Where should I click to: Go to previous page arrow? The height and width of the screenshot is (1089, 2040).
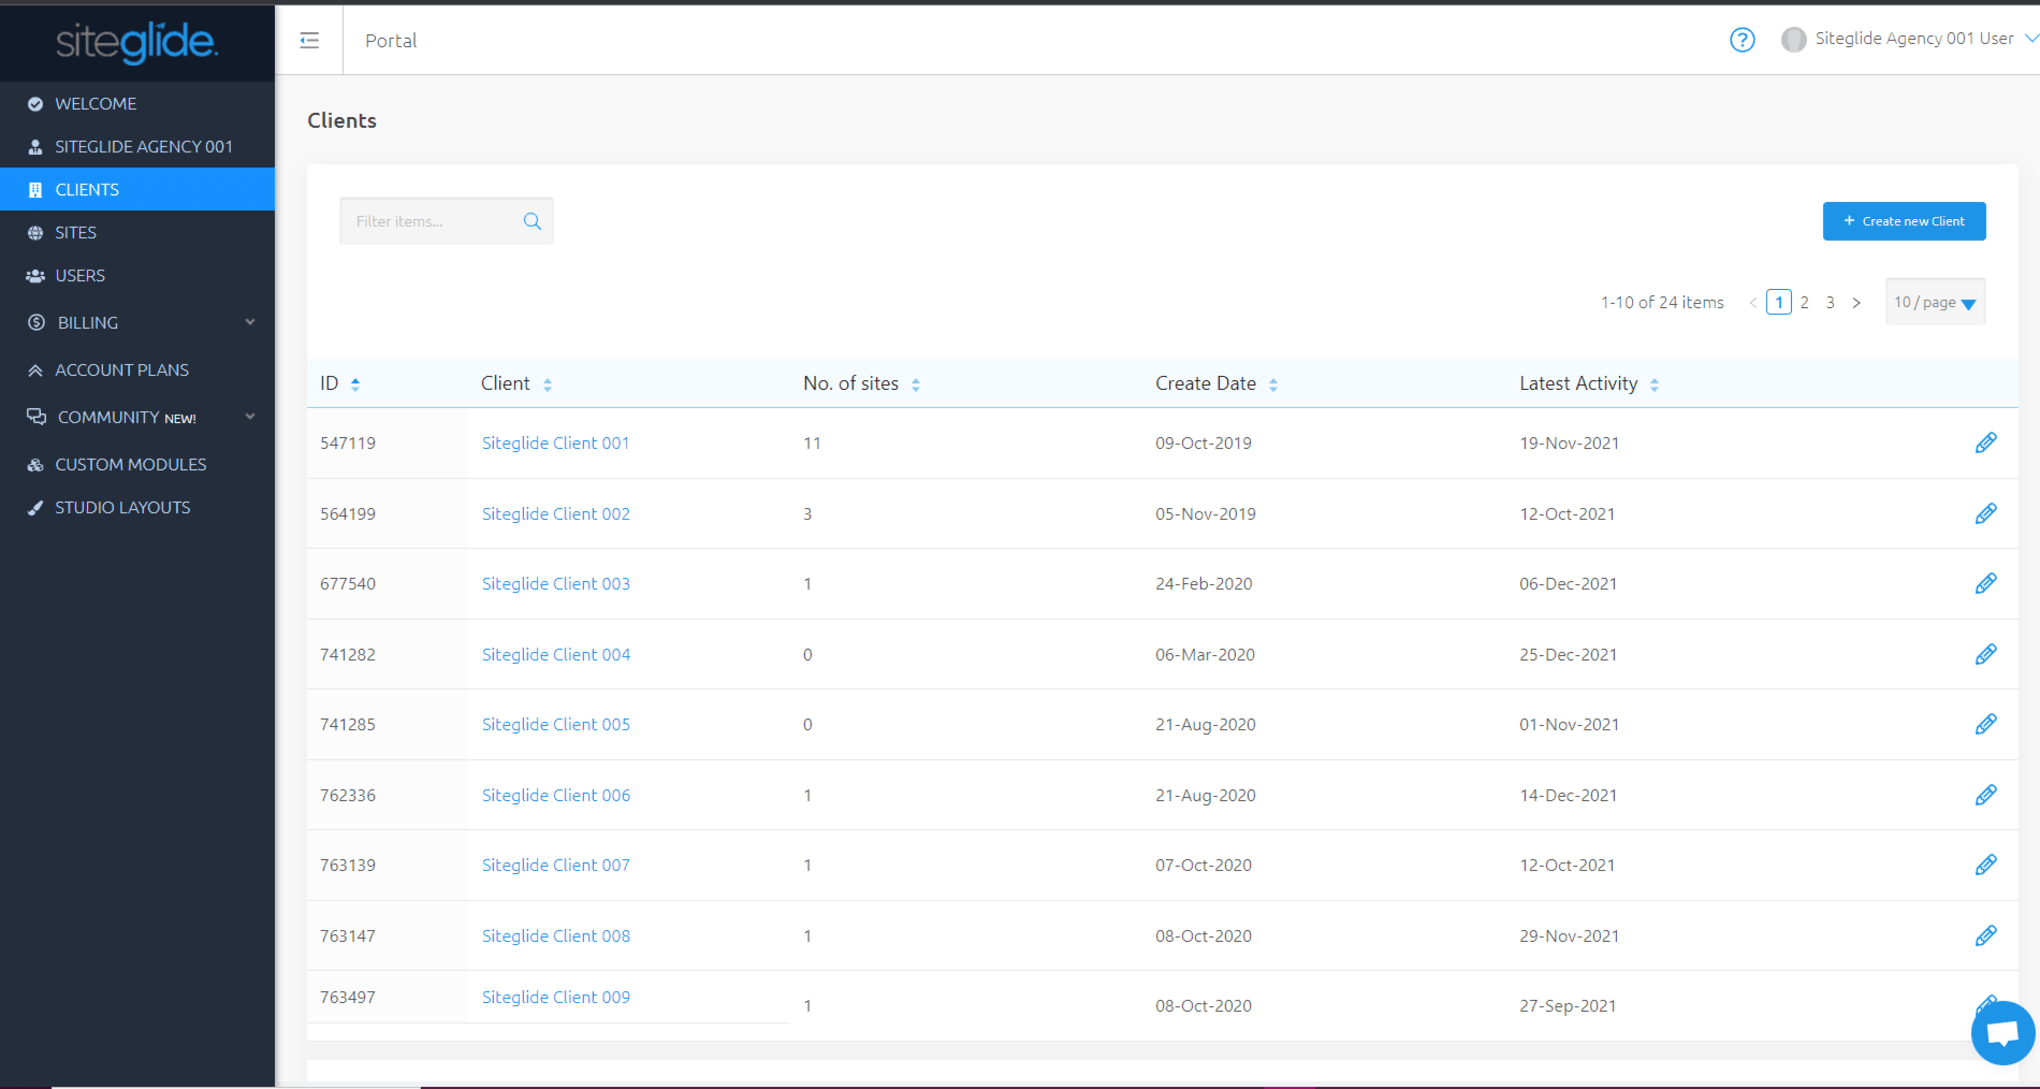point(1753,303)
